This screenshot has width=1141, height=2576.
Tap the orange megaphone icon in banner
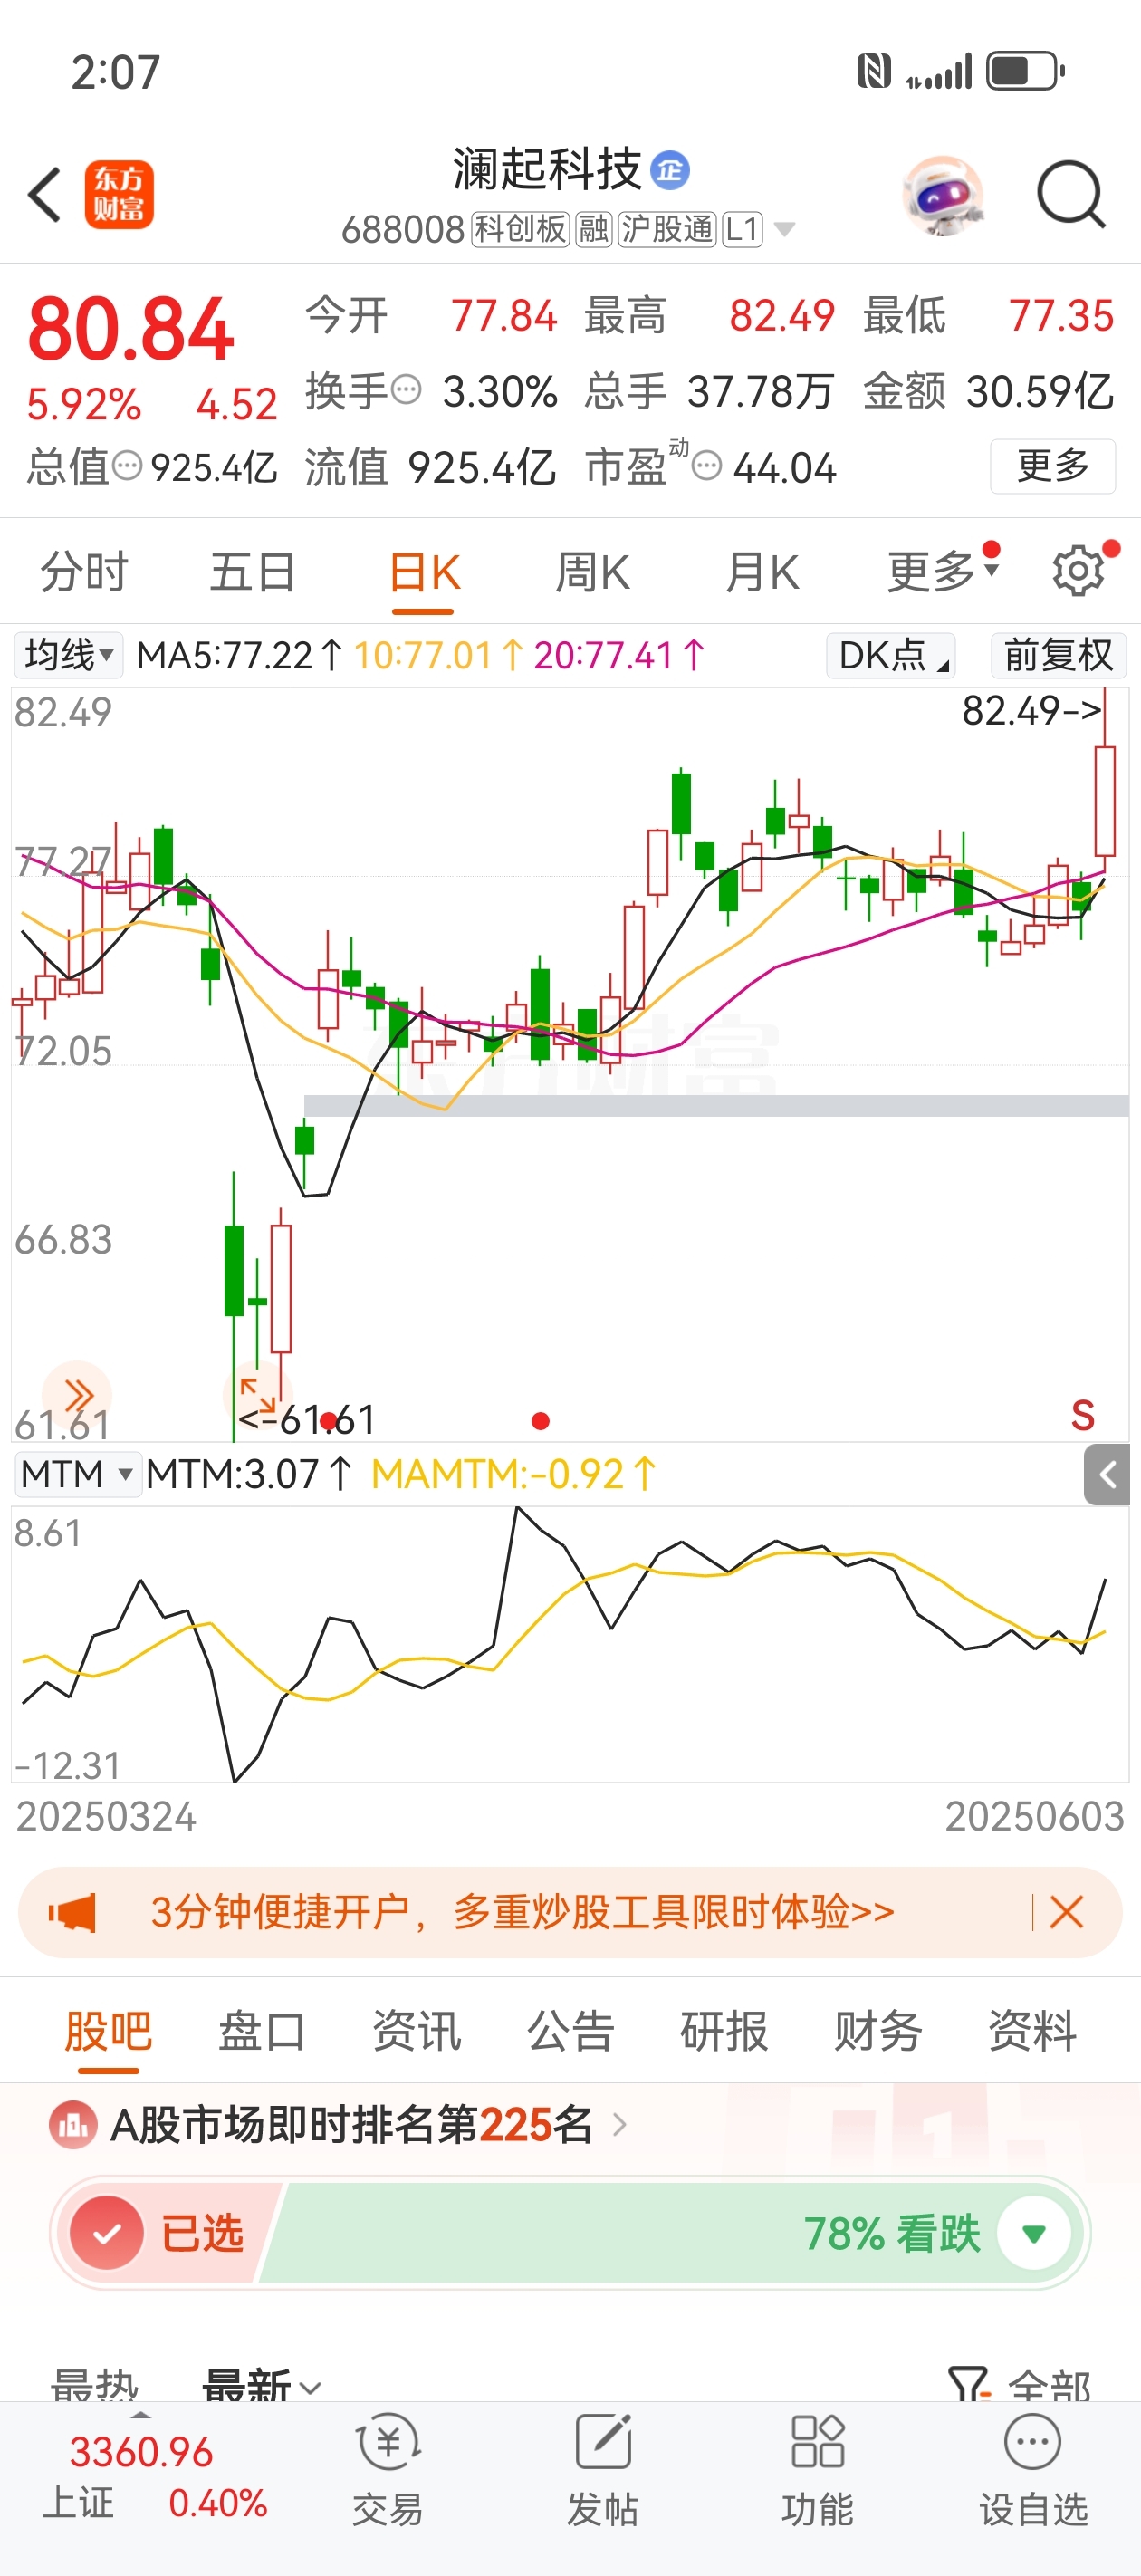[x=73, y=1913]
